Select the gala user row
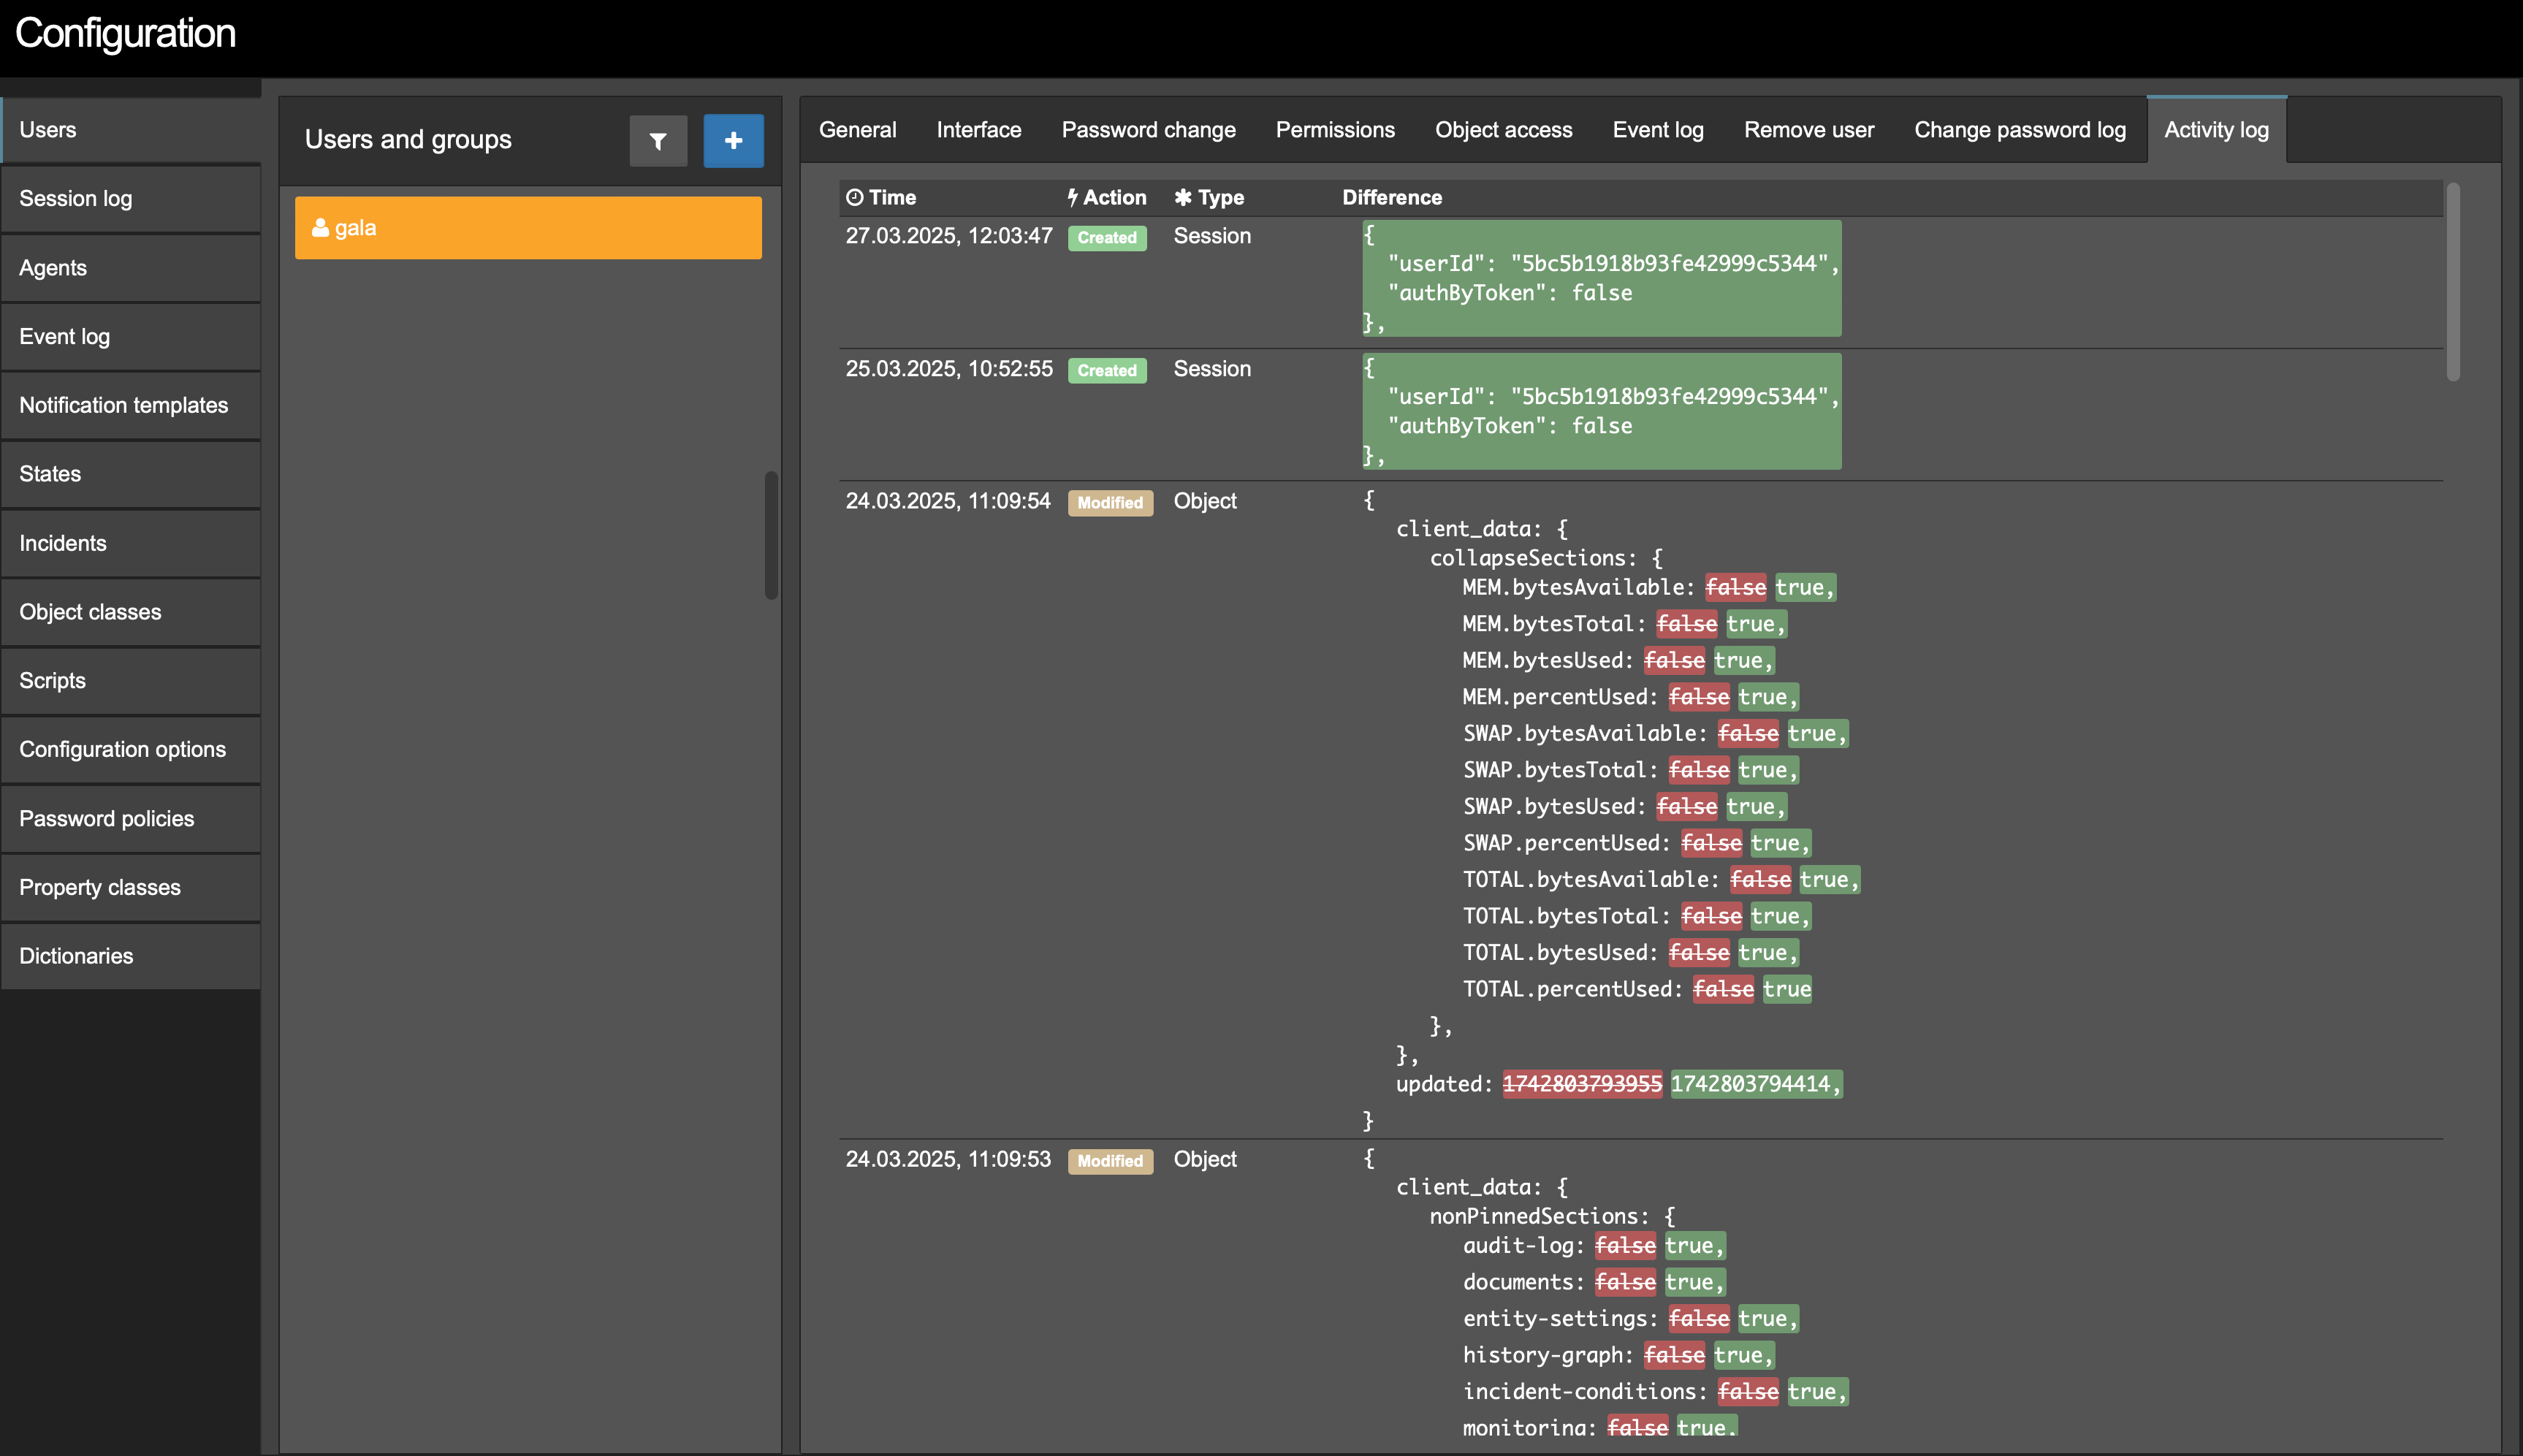Image resolution: width=2523 pixels, height=1456 pixels. [528, 228]
